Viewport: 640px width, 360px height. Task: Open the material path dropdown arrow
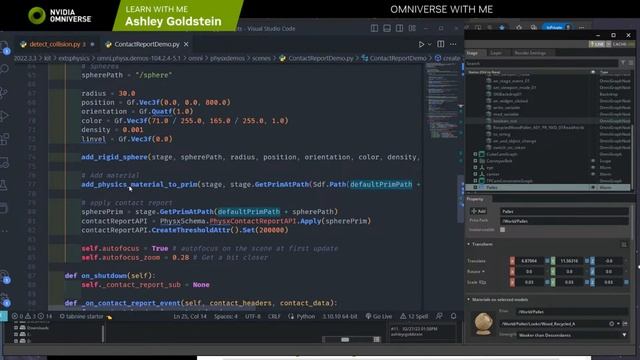pyautogui.click(x=618, y=324)
